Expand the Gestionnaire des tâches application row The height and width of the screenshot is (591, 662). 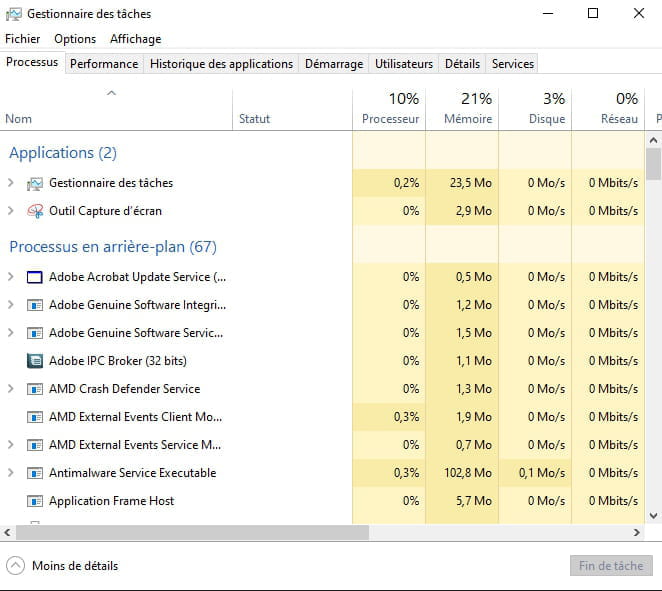(11, 183)
